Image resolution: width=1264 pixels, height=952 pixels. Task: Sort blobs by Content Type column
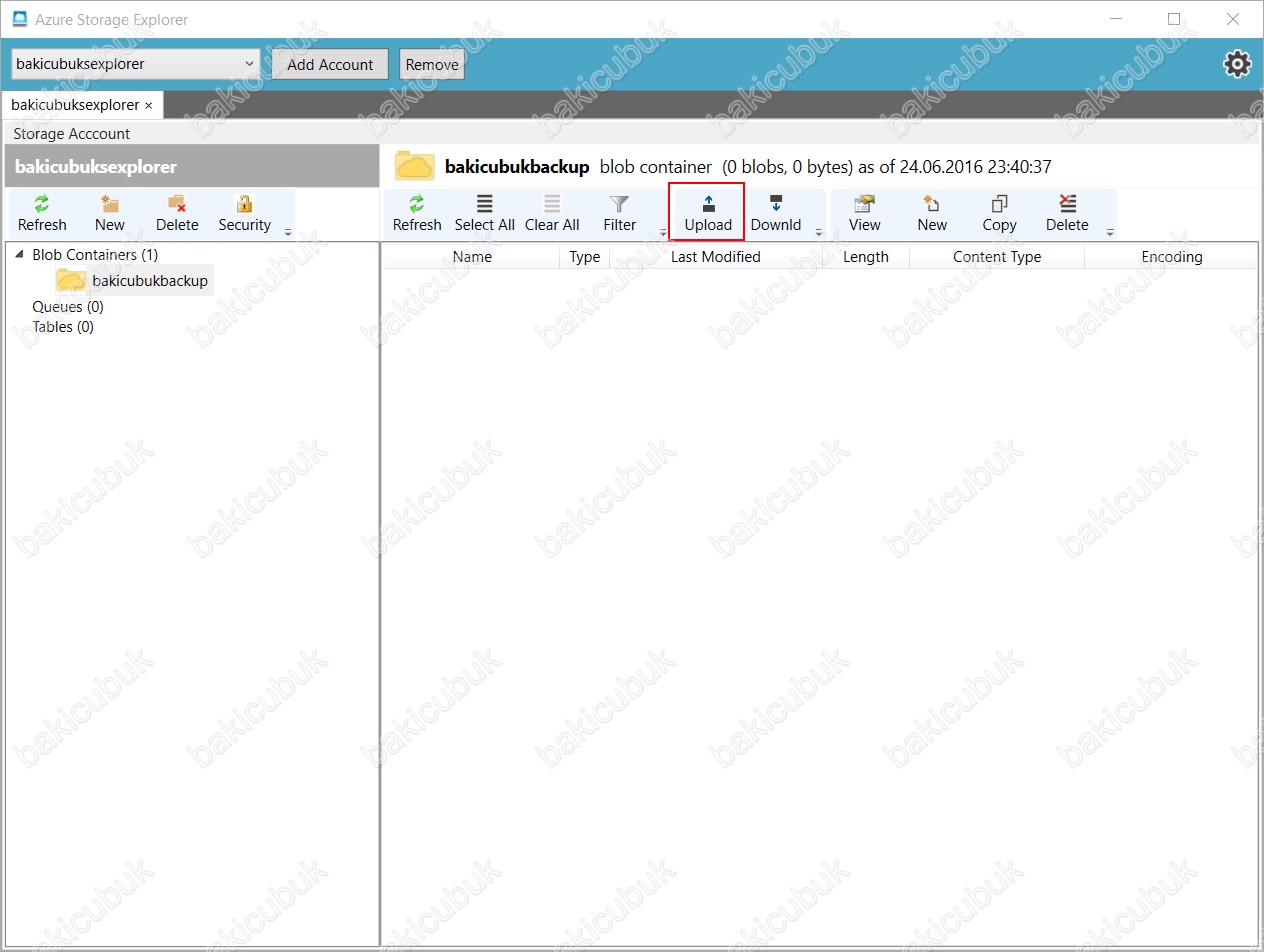click(x=997, y=257)
